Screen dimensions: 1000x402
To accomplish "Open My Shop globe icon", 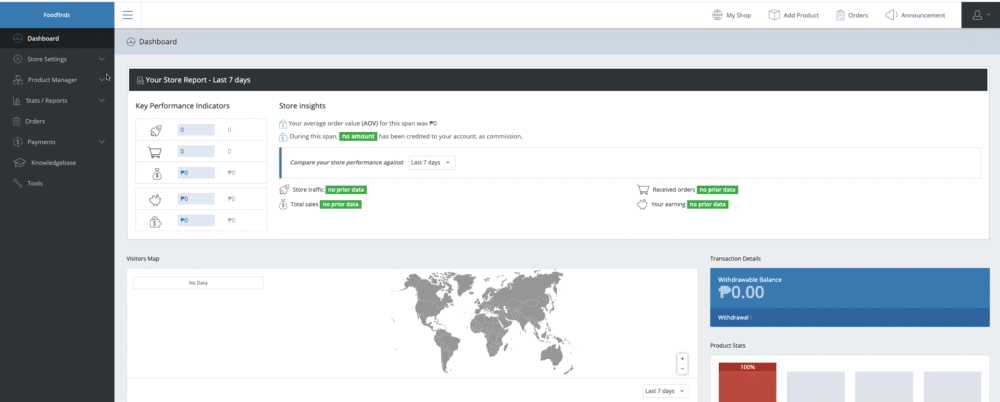I will pyautogui.click(x=717, y=15).
